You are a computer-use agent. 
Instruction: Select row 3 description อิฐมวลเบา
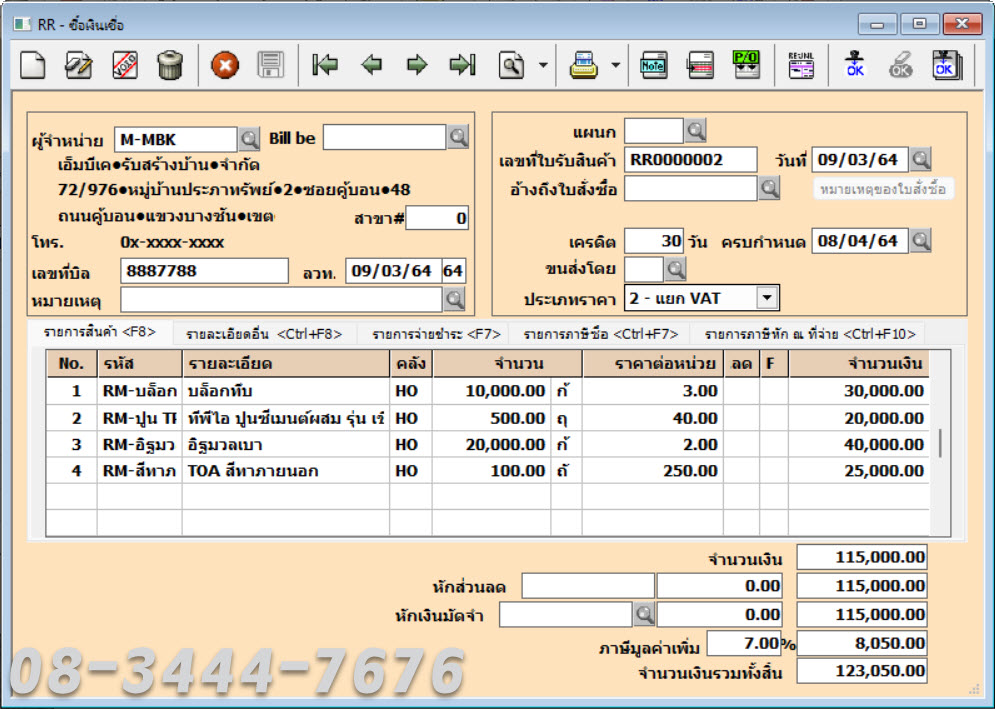click(x=286, y=445)
